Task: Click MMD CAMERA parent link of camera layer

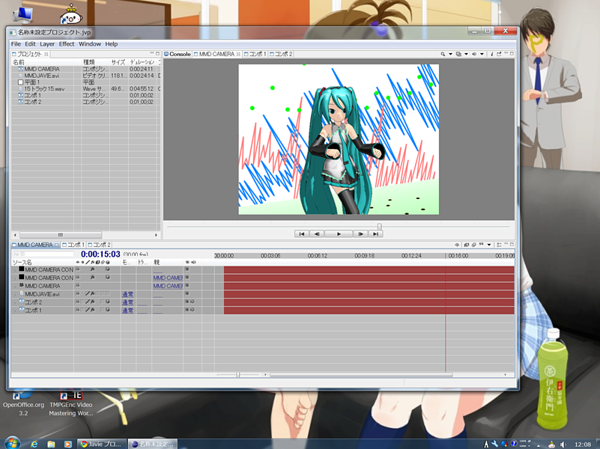Action: coord(168,286)
